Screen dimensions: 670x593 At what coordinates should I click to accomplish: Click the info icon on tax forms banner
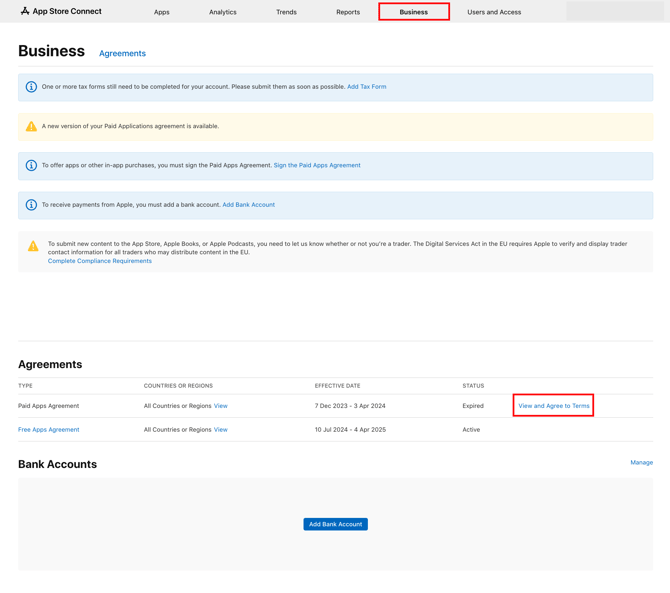pyautogui.click(x=31, y=87)
